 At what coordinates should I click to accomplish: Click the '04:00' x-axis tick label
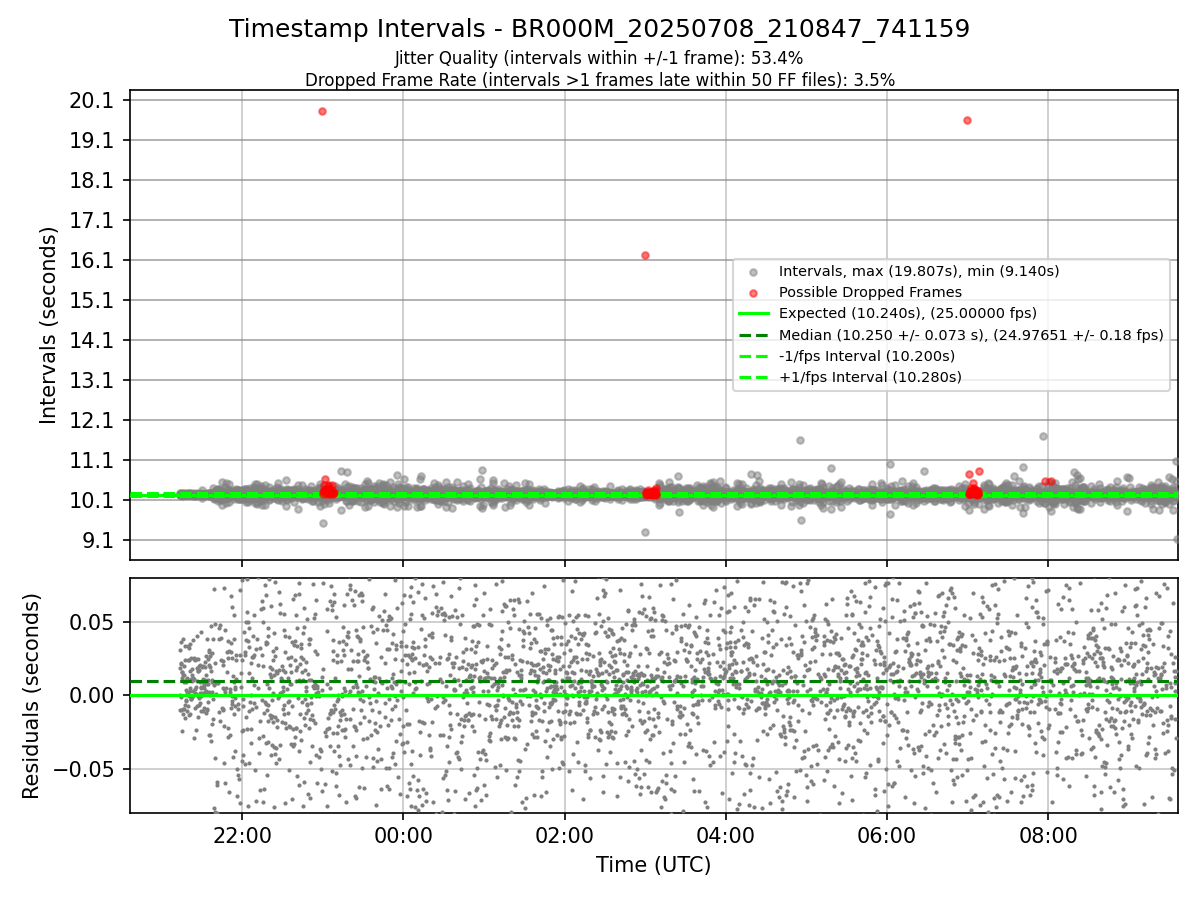725,835
